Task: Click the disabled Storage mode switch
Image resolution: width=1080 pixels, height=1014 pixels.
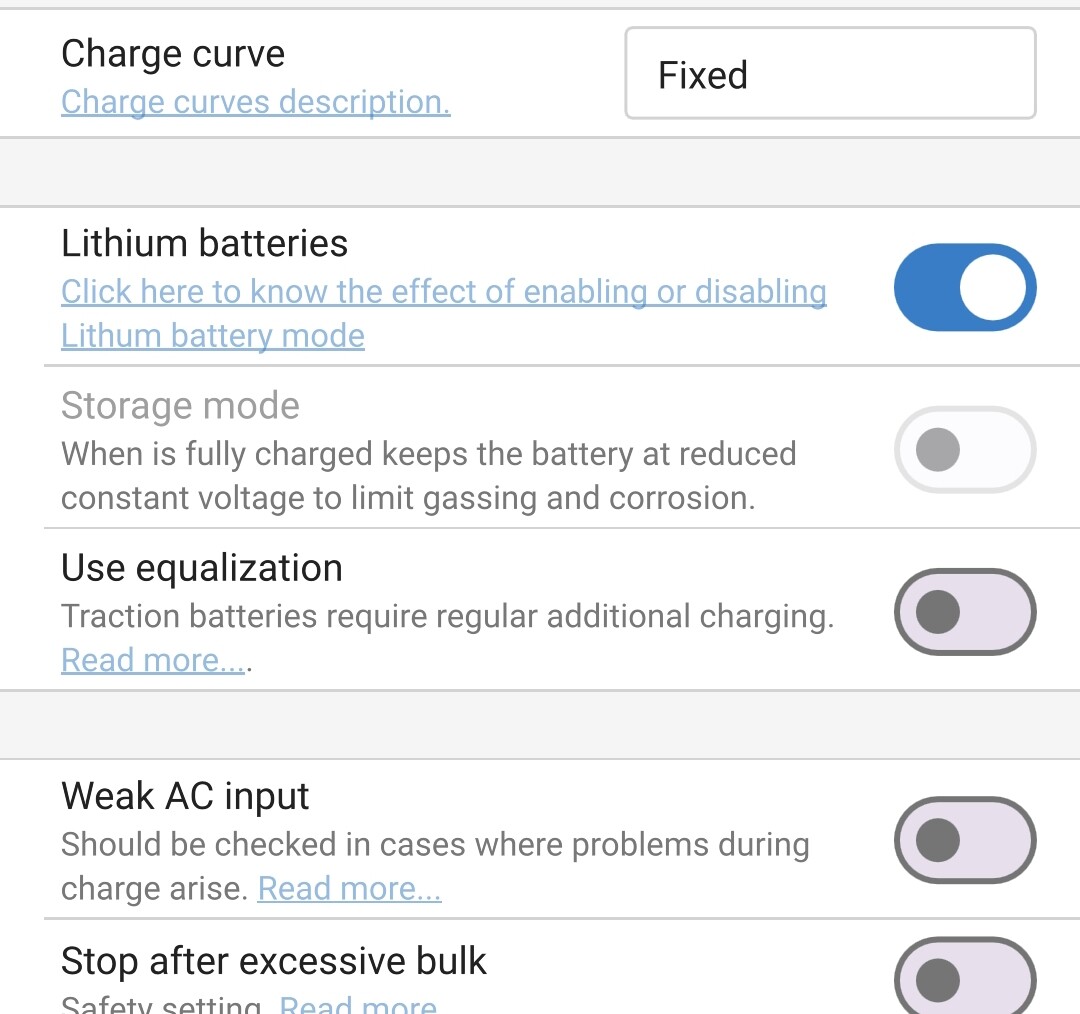Action: coord(964,450)
